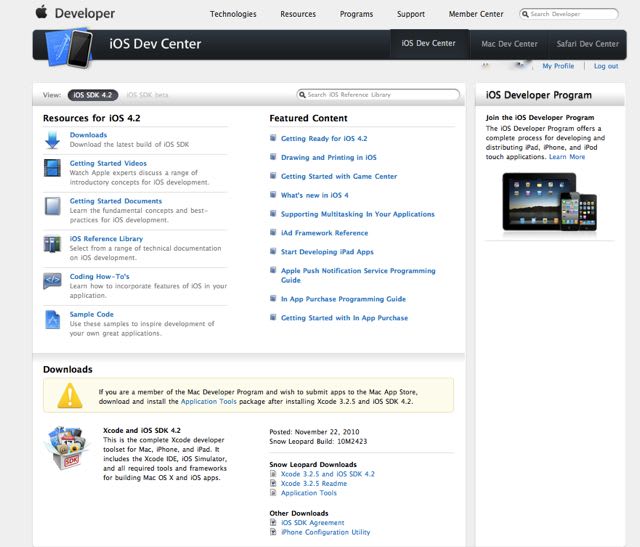Image resolution: width=640 pixels, height=547 pixels.
Task: Click the Getting Started Documents page icon
Action: tap(52, 206)
